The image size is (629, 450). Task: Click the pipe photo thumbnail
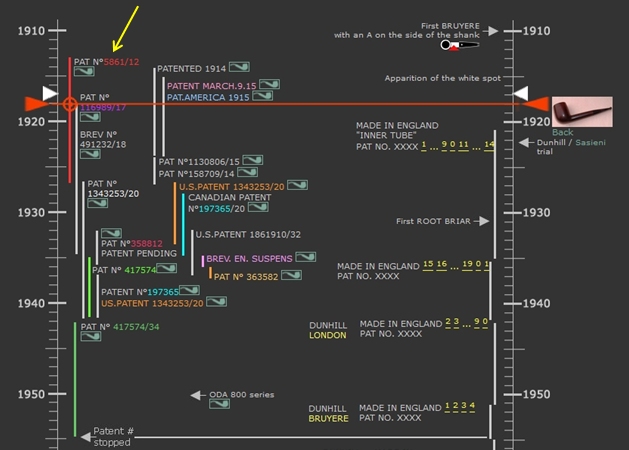pos(581,111)
